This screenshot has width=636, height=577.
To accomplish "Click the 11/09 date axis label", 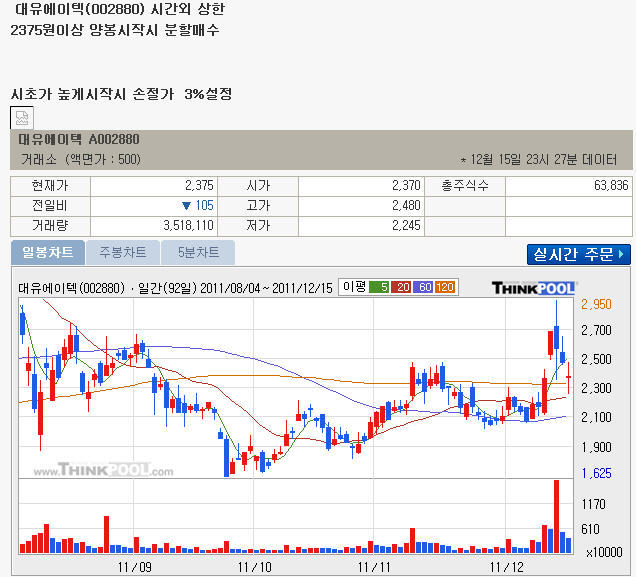I will click(135, 567).
